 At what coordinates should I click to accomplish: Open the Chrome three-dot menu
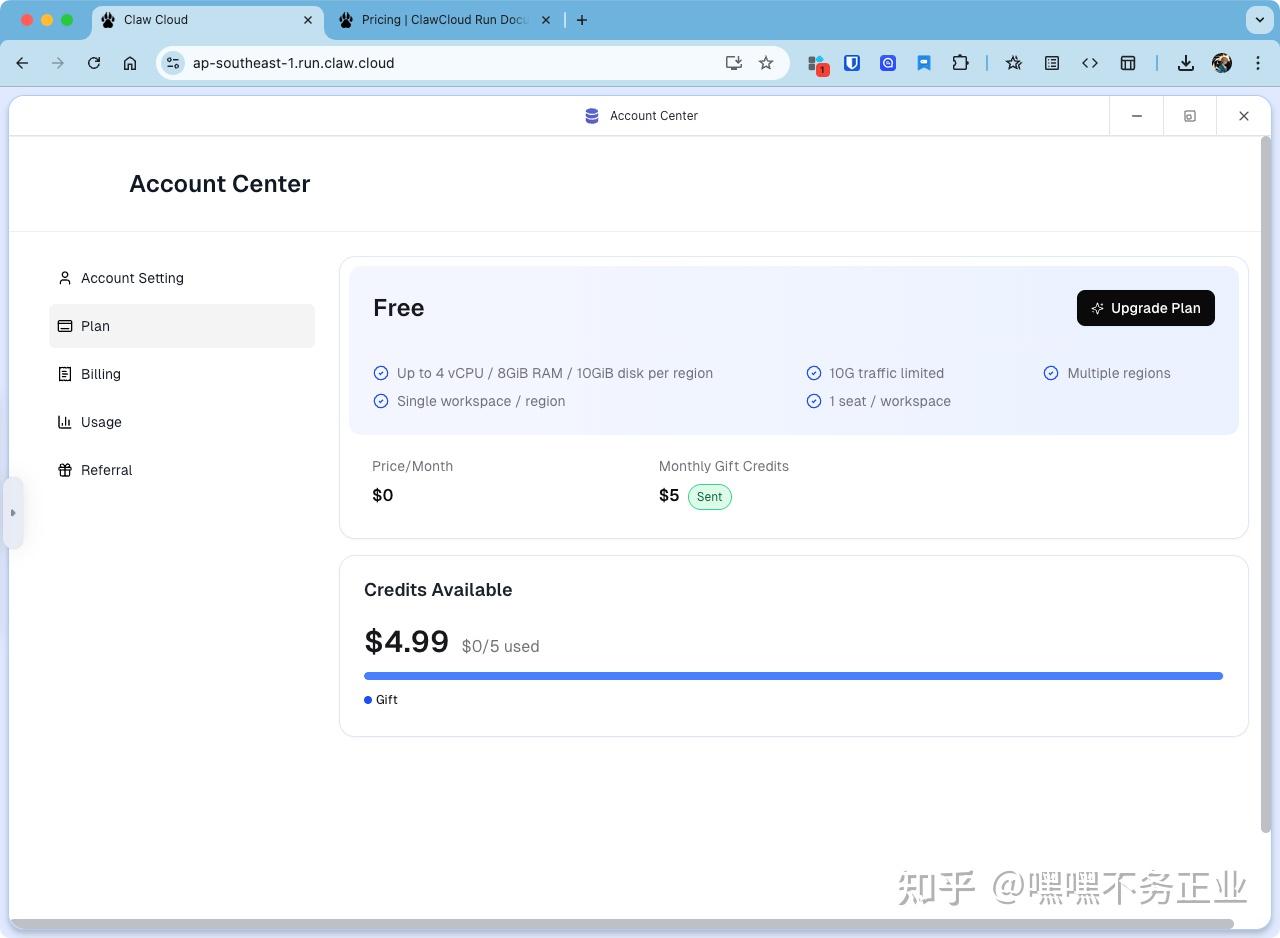tap(1258, 63)
